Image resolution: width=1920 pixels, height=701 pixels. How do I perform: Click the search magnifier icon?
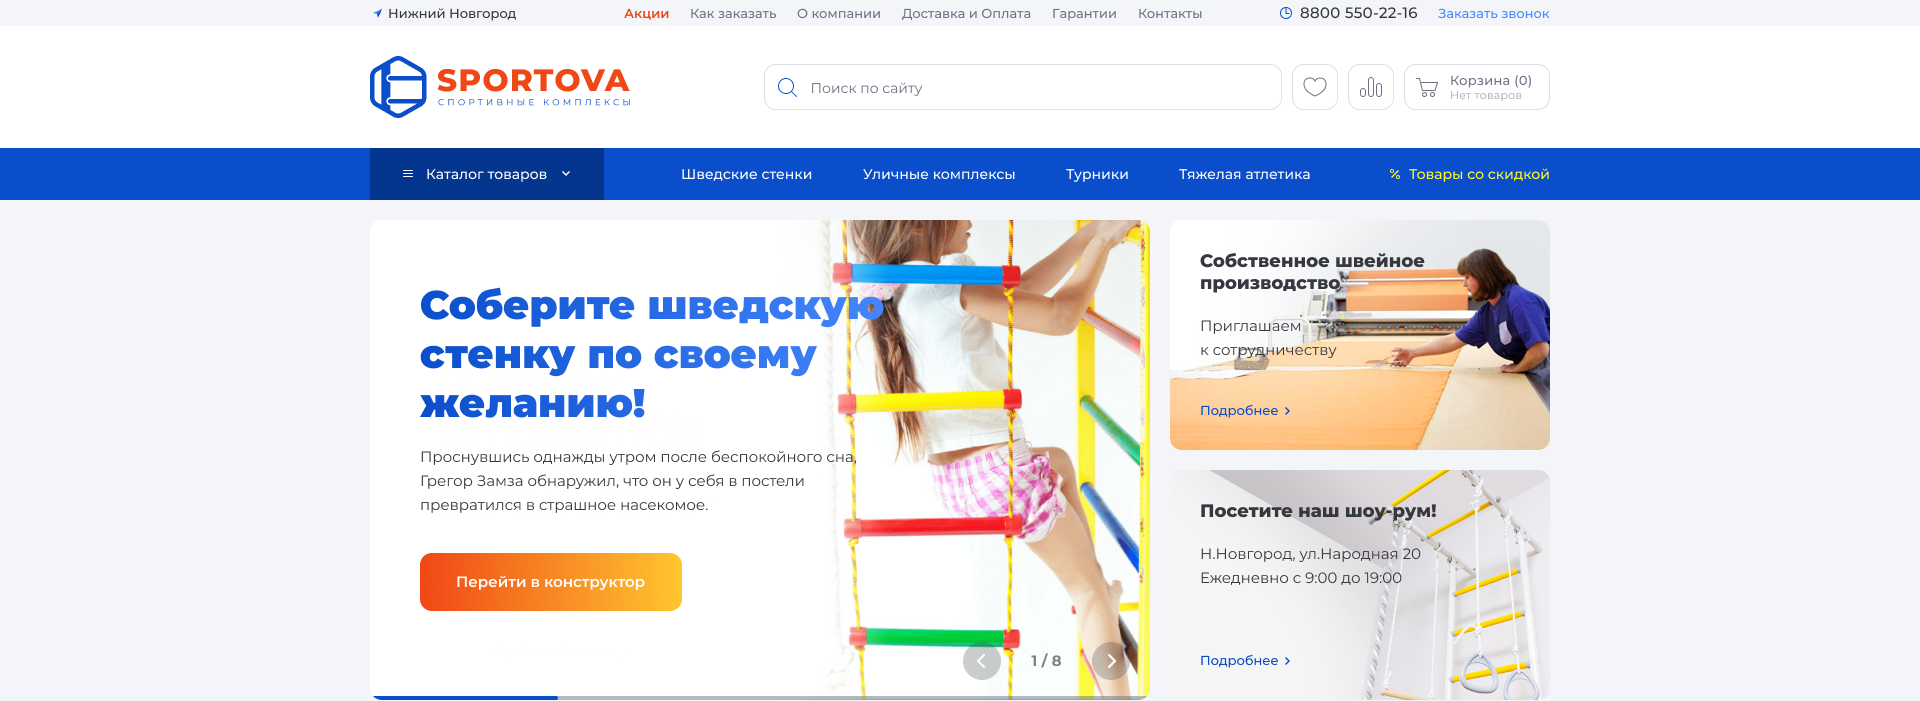coord(788,88)
